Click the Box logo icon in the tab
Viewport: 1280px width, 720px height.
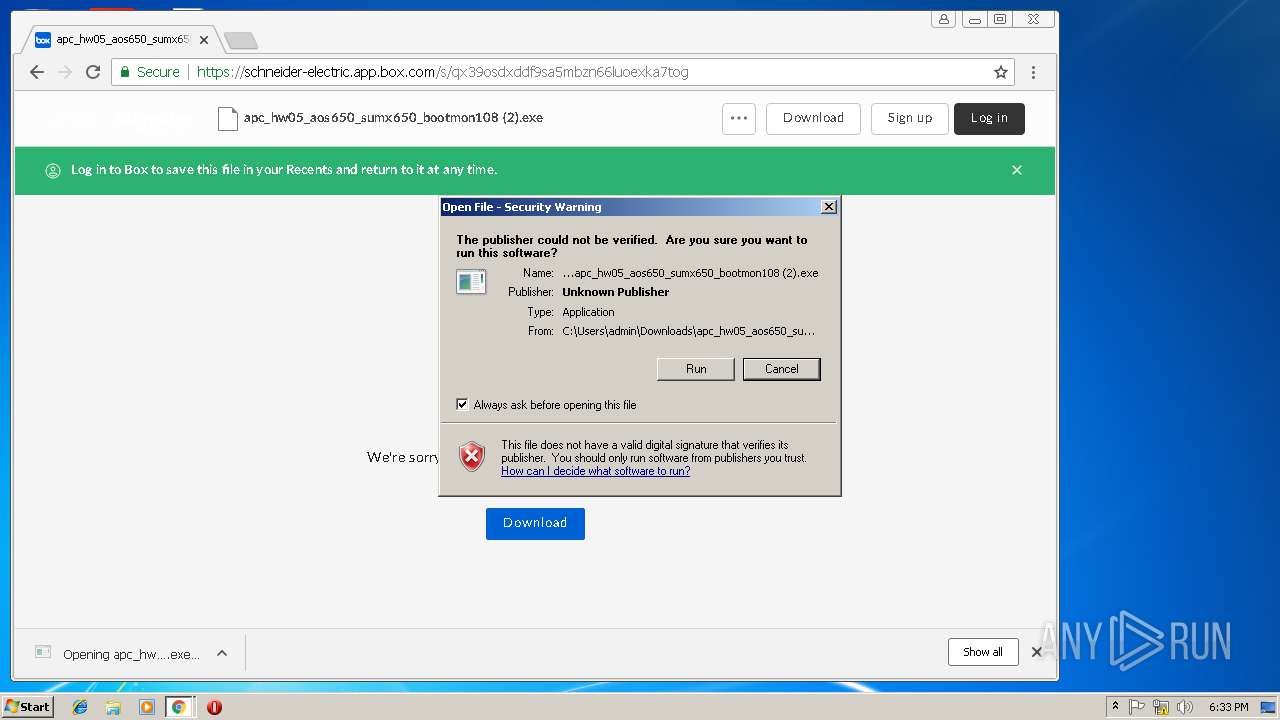43,40
